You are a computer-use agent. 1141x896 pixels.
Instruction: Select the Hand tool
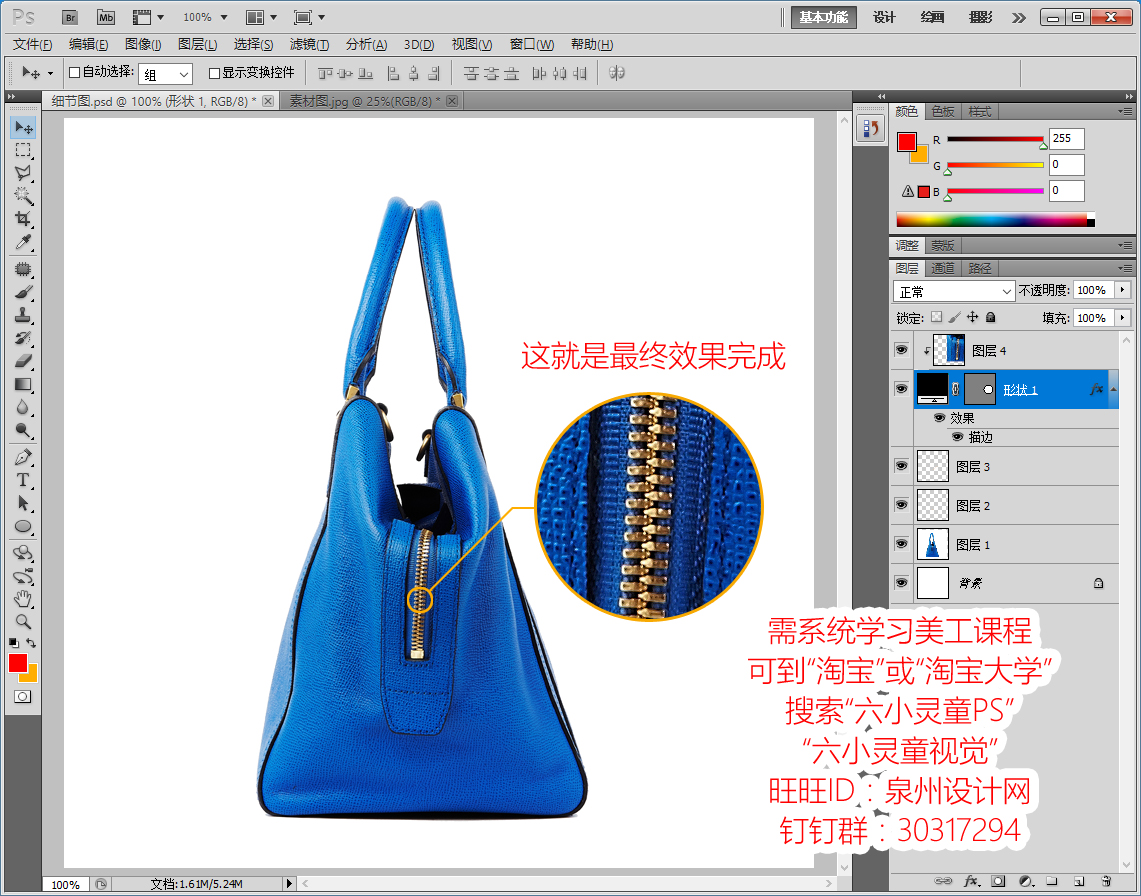point(23,599)
